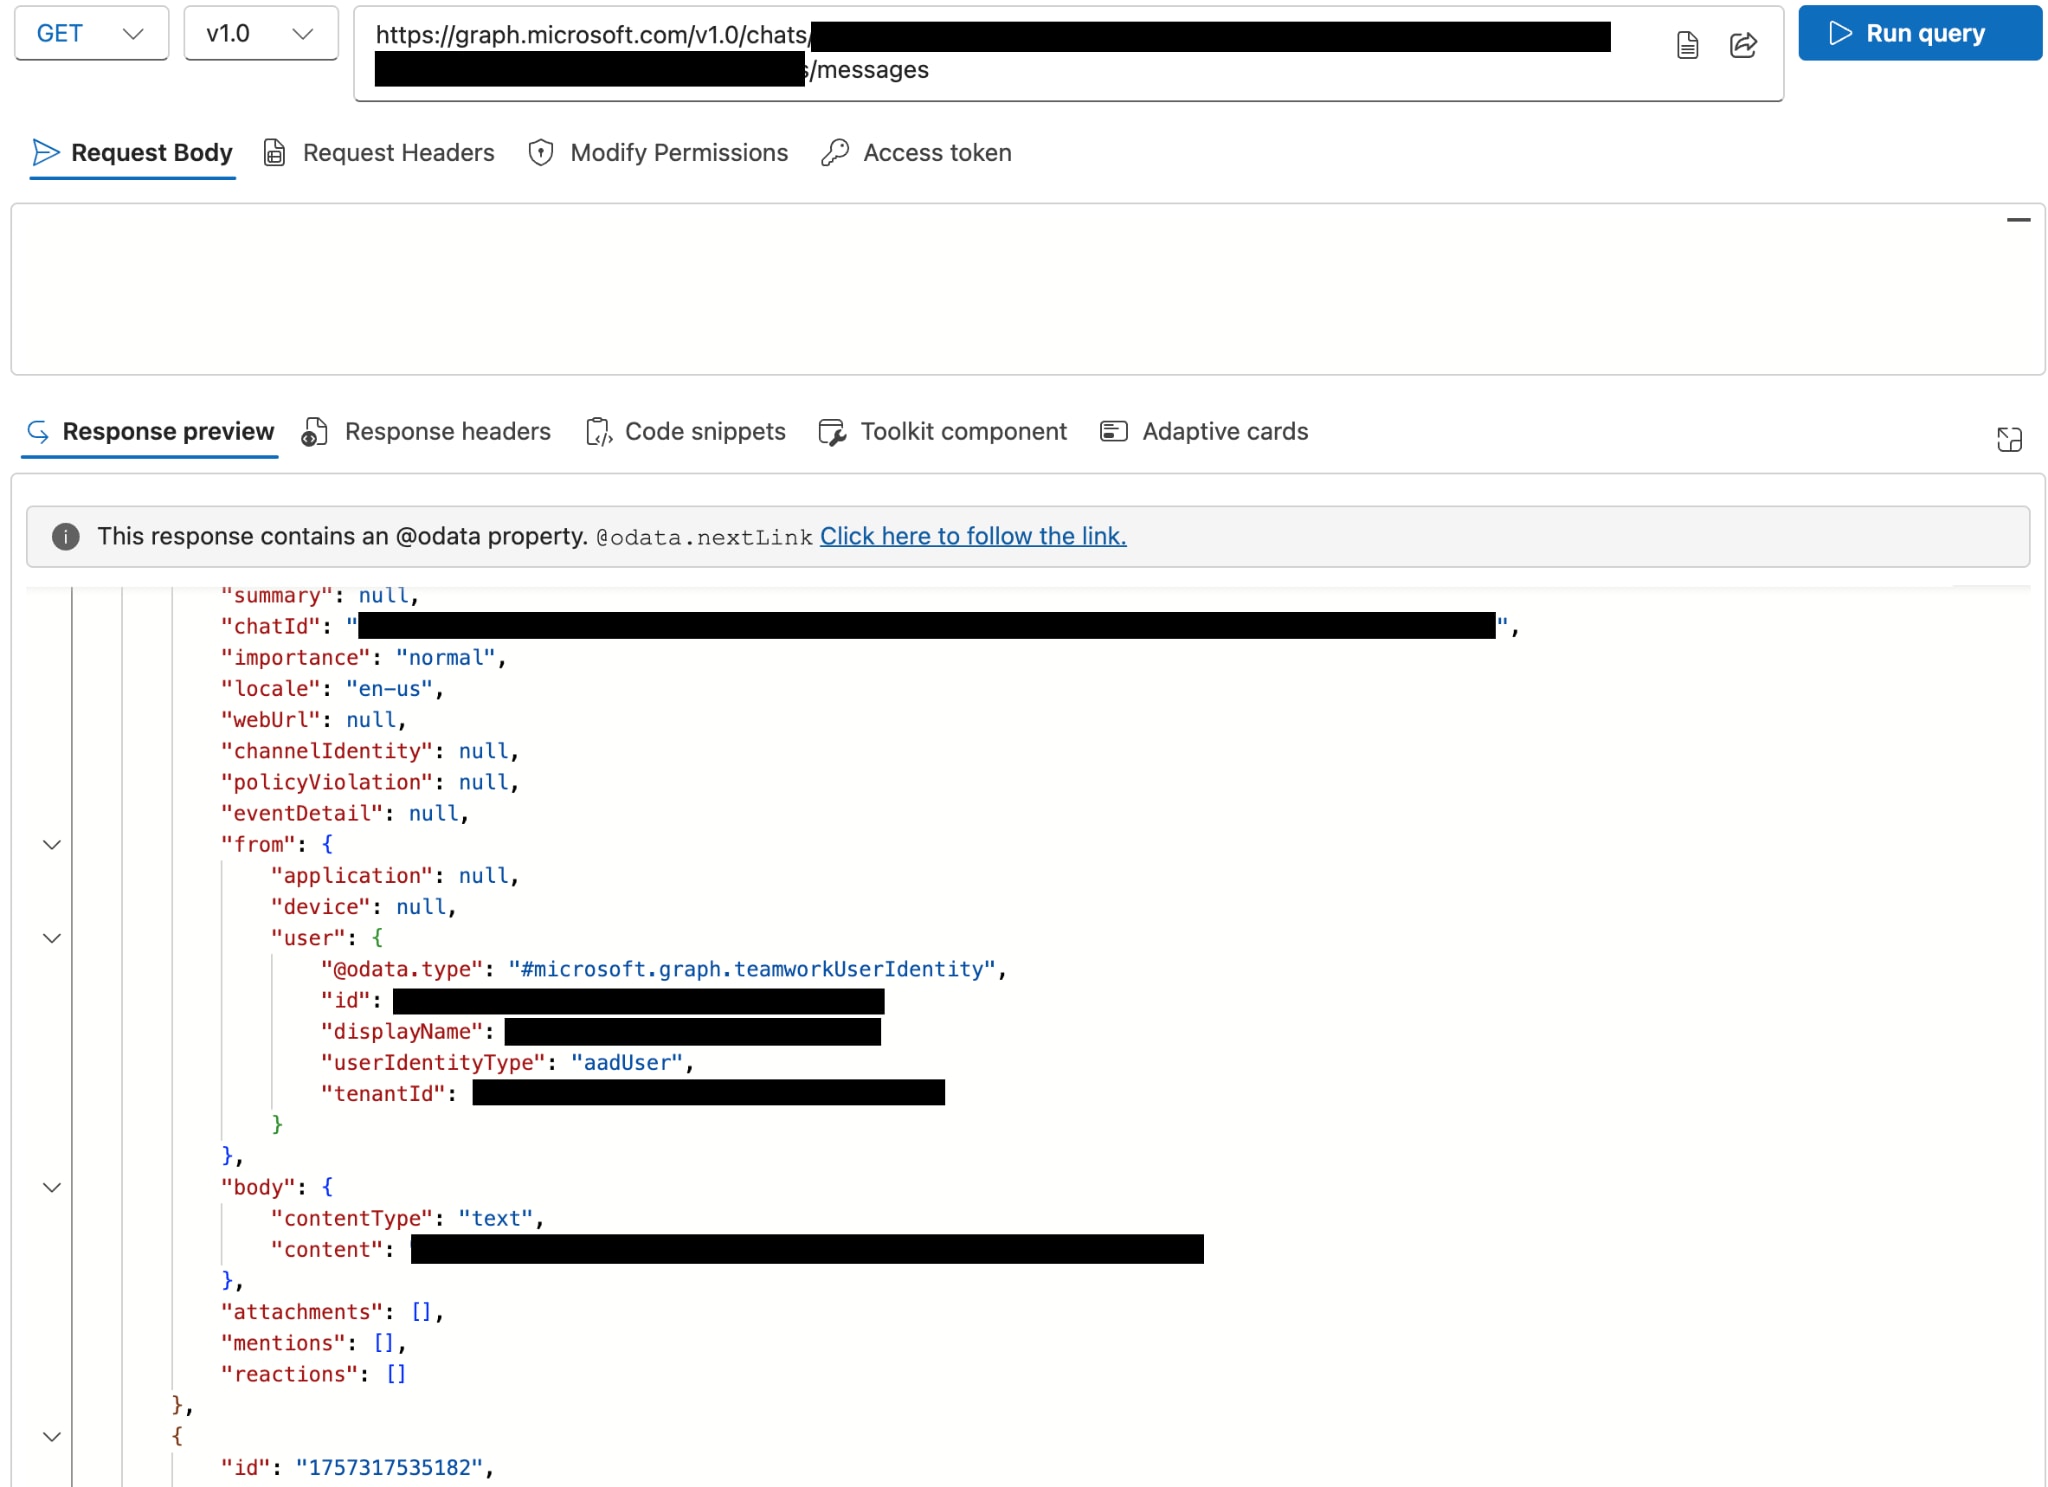Click the Response preview icon

(x=37, y=431)
